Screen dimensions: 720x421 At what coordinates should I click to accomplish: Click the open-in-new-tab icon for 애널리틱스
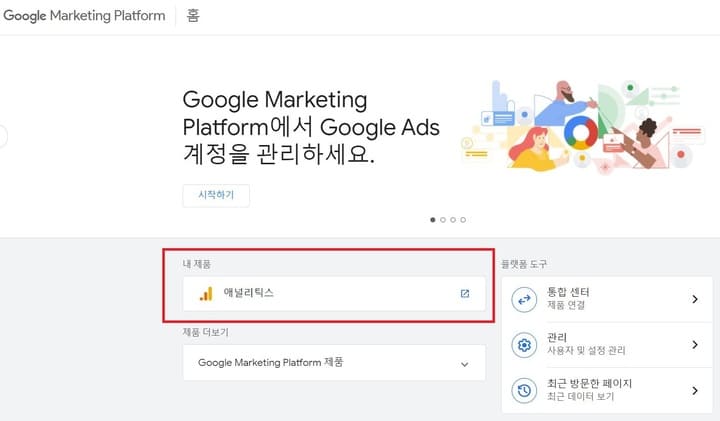coord(465,293)
